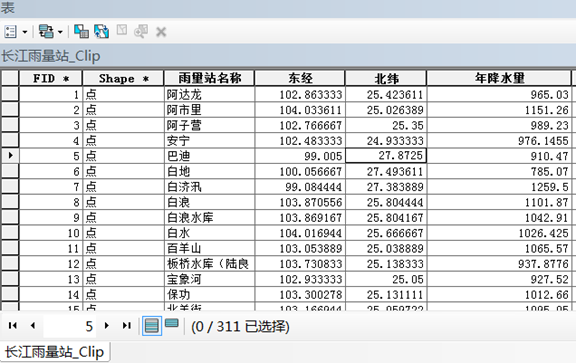Click the 北纬 column header
576x363 pixels.
[386, 78]
